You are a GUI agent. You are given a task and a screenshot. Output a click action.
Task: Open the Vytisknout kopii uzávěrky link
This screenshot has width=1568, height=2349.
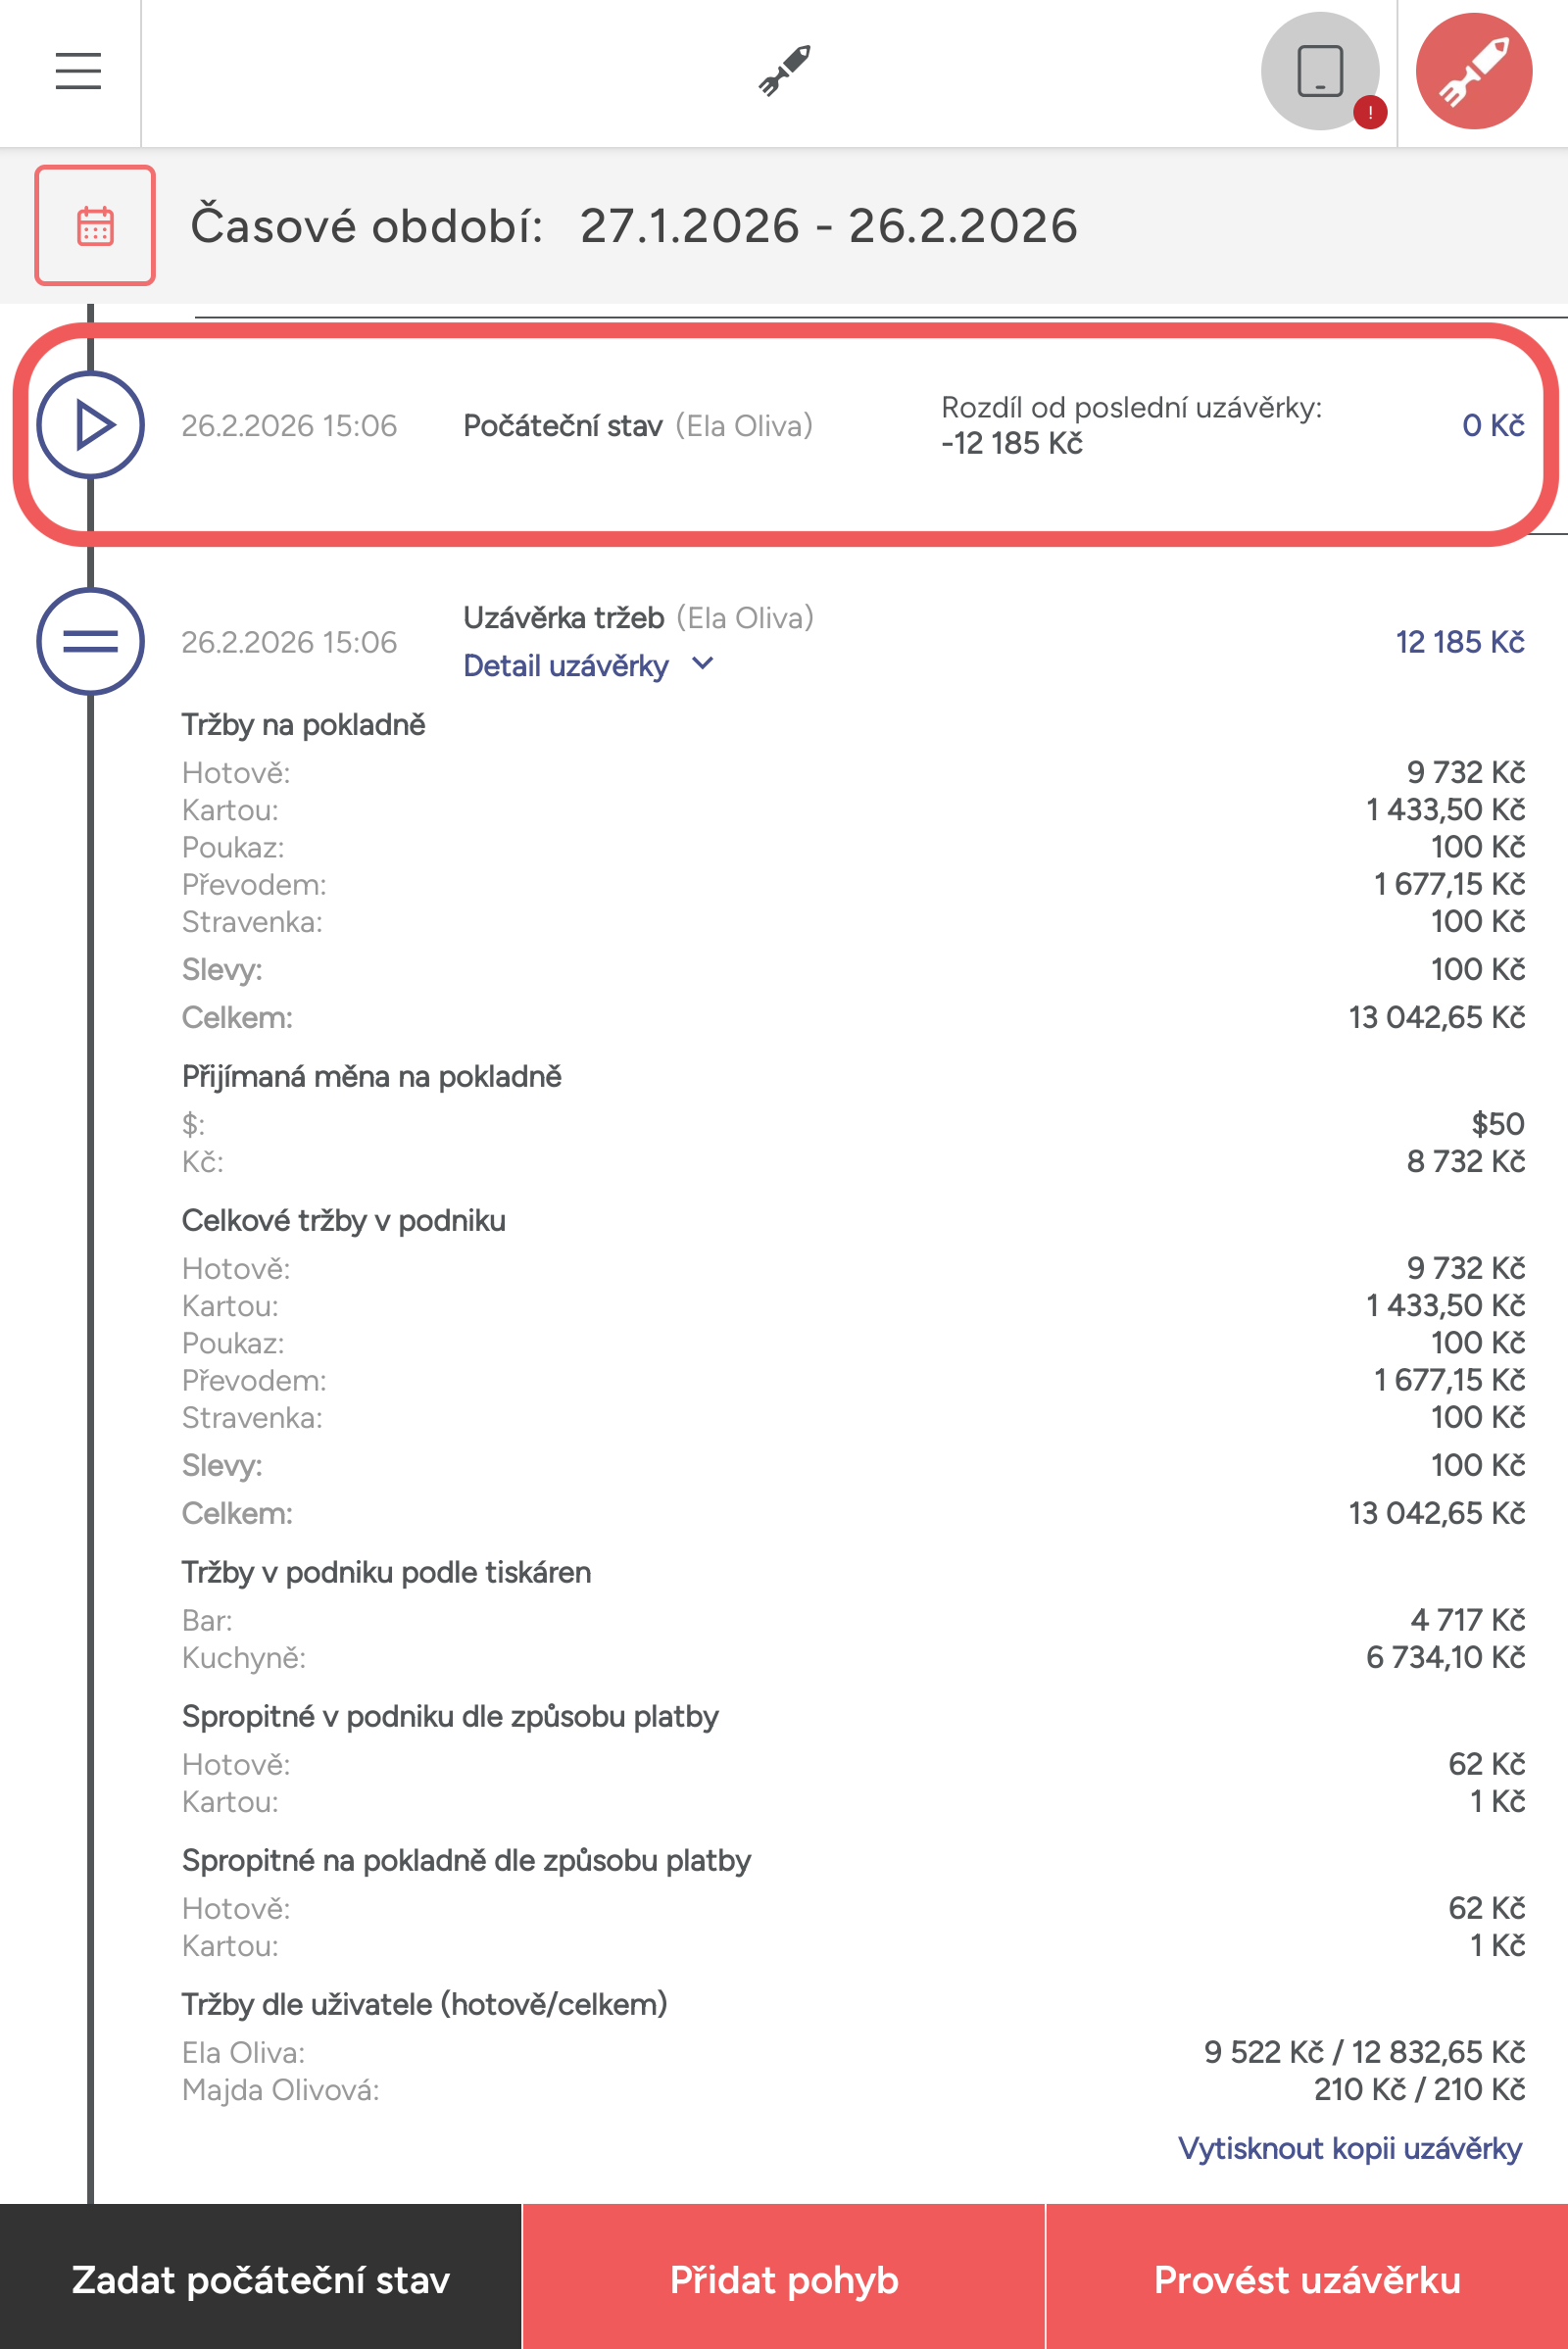(1349, 2148)
